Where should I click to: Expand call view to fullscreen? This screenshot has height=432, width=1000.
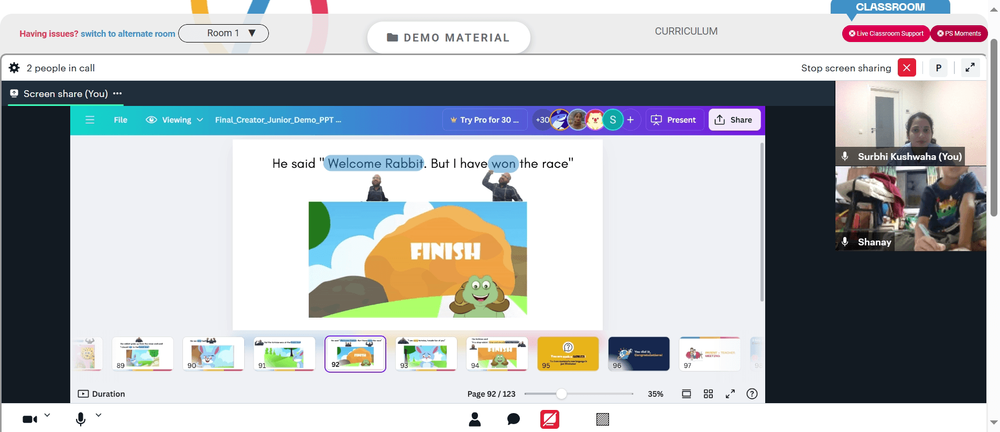pos(970,68)
